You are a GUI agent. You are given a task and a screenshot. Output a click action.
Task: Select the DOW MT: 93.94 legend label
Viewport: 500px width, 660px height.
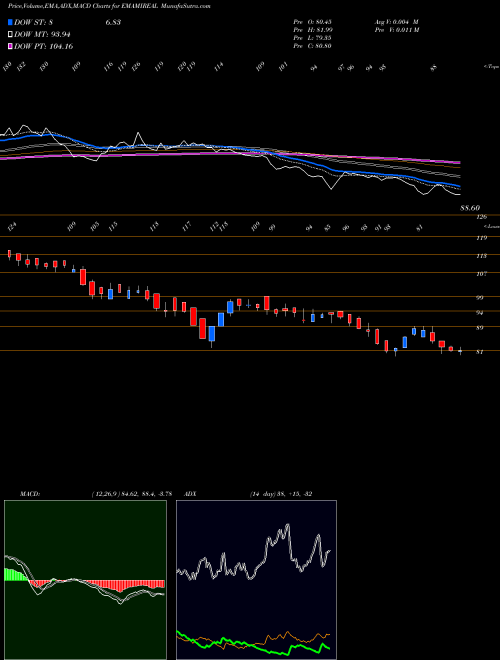tap(42, 35)
